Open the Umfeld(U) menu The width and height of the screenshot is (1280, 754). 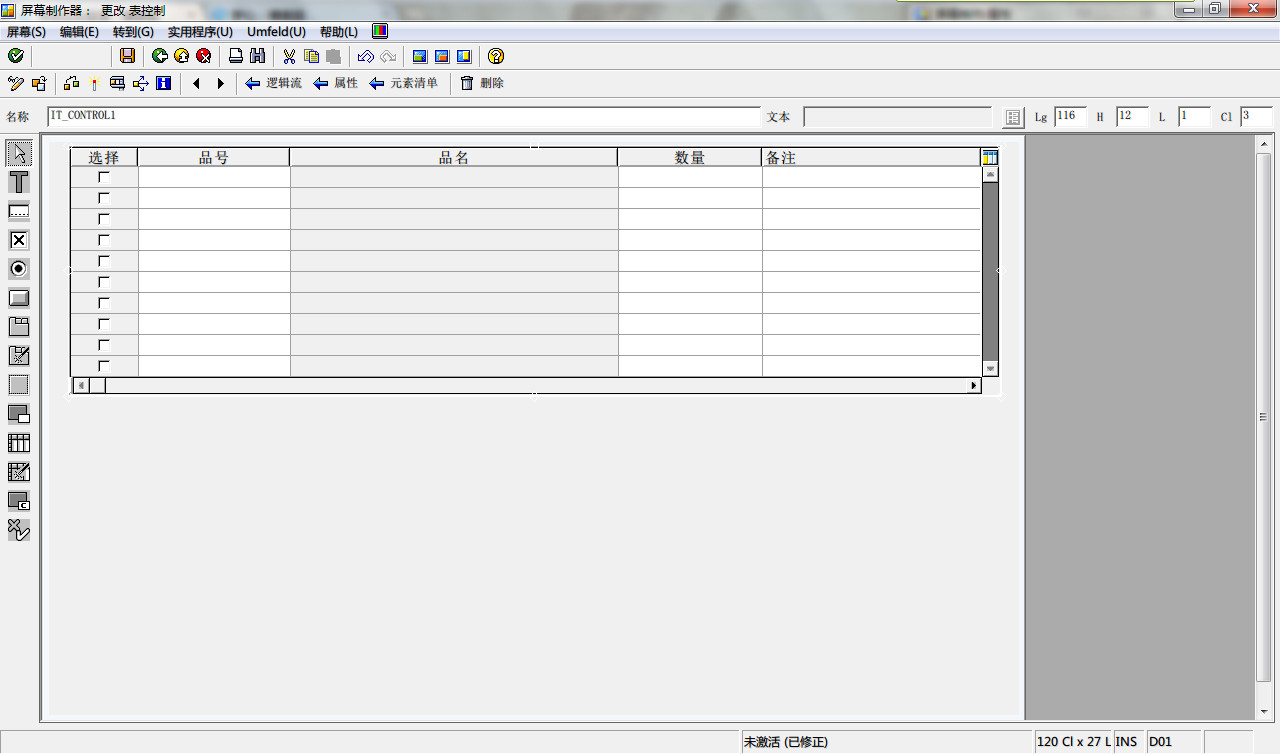pos(276,32)
